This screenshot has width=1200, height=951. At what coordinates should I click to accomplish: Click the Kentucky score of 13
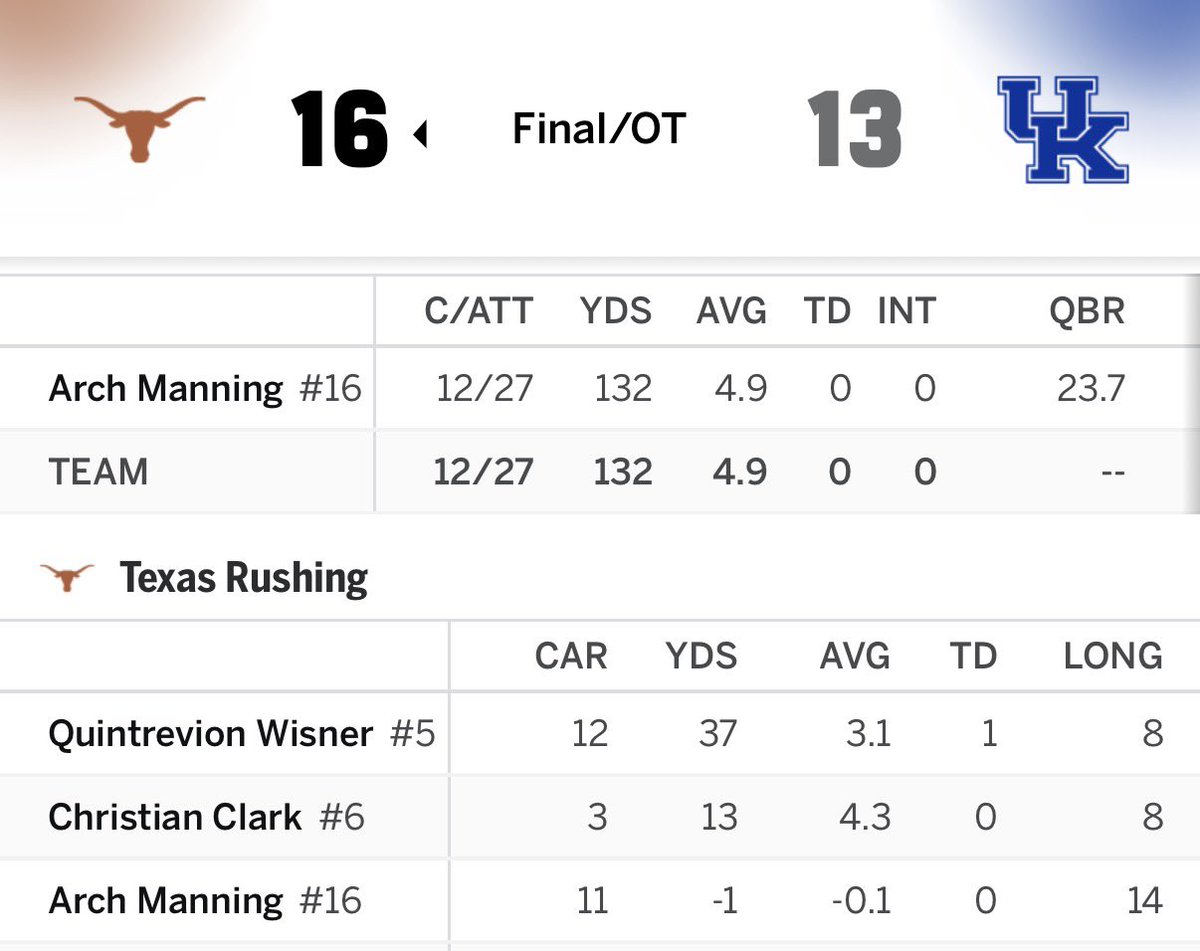pos(854,130)
